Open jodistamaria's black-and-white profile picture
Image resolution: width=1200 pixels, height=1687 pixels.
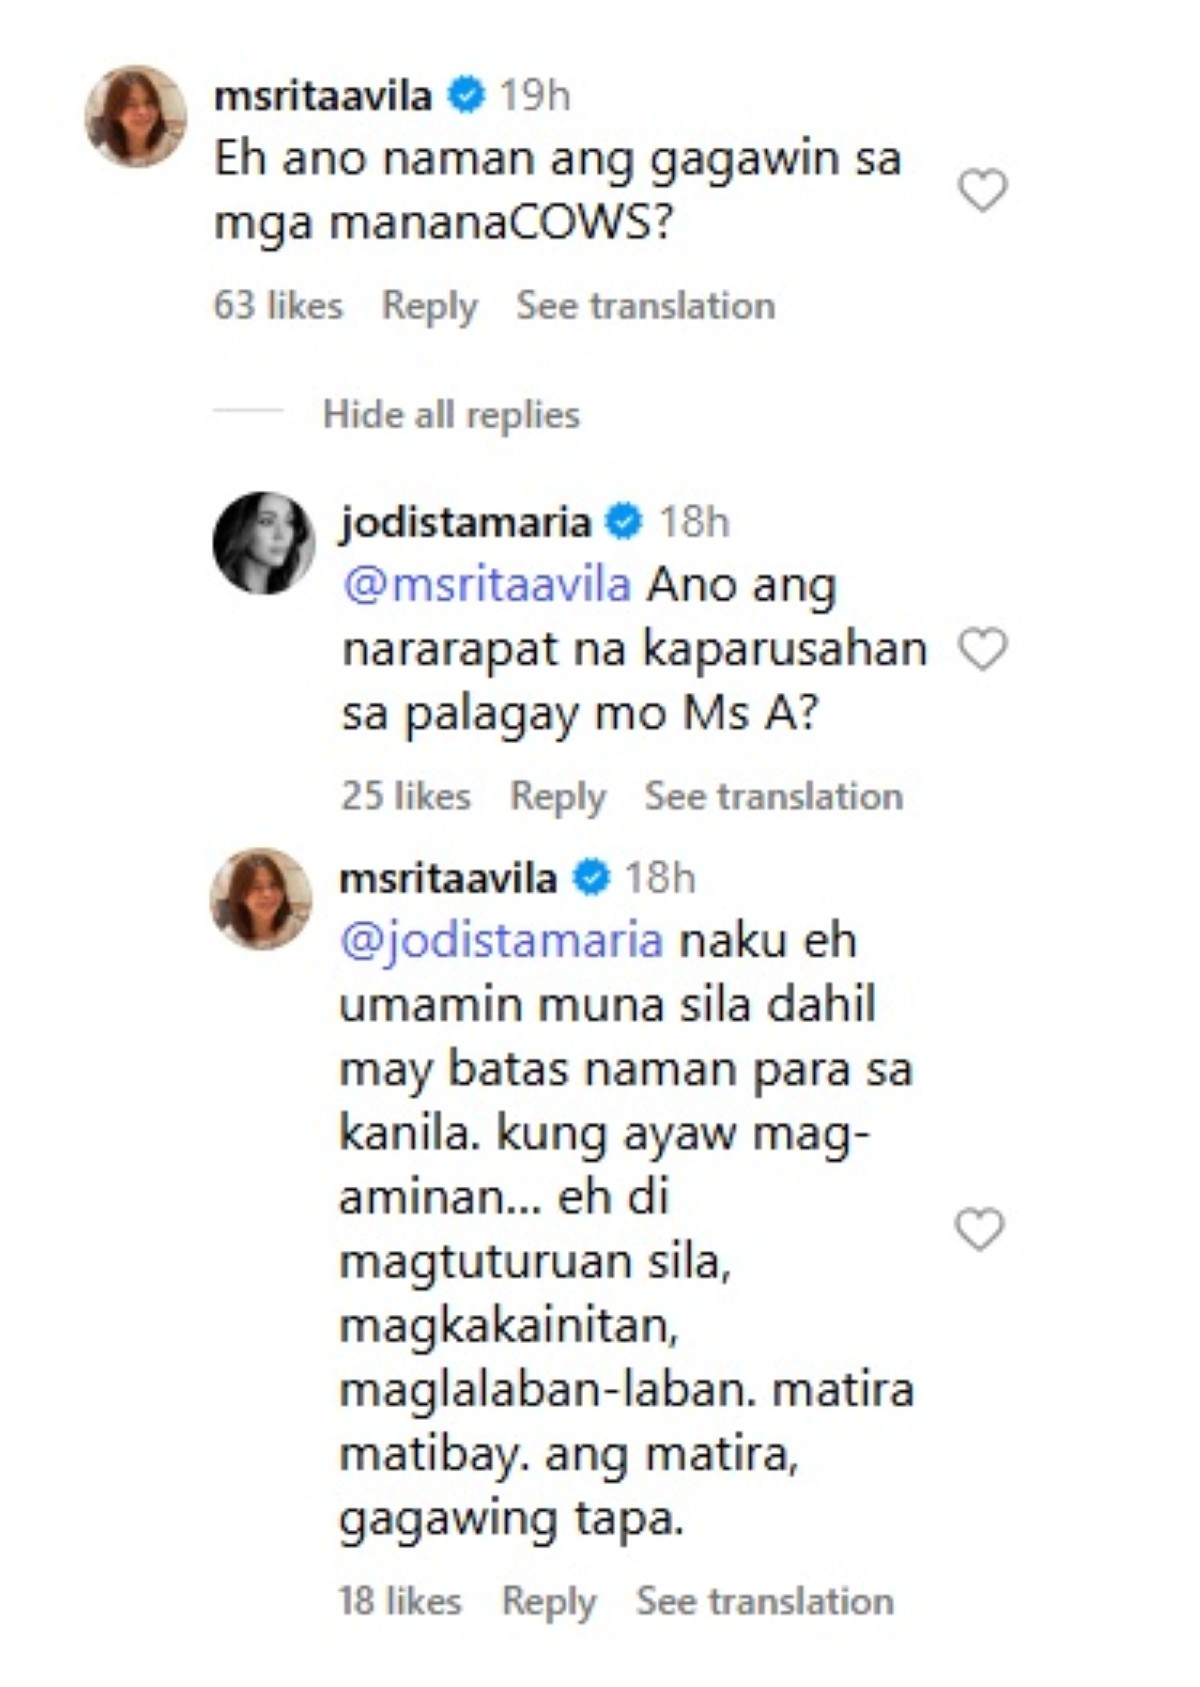tap(264, 543)
